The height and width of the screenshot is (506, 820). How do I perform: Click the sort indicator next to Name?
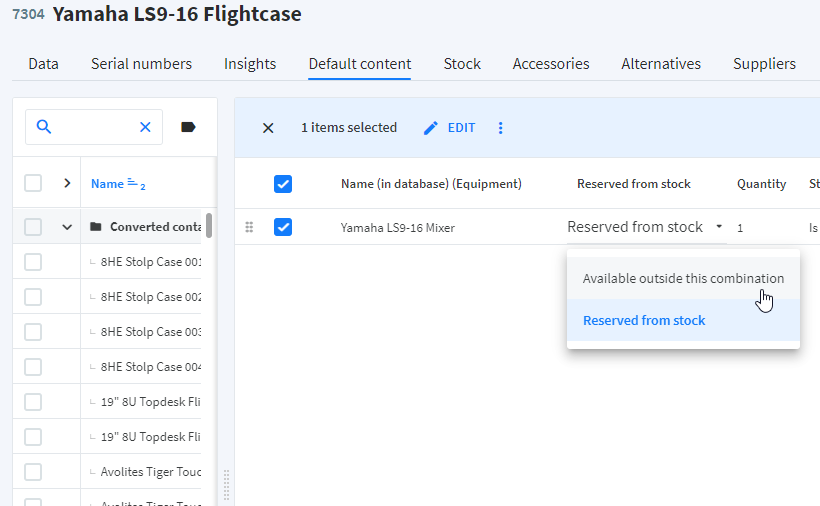[136, 184]
